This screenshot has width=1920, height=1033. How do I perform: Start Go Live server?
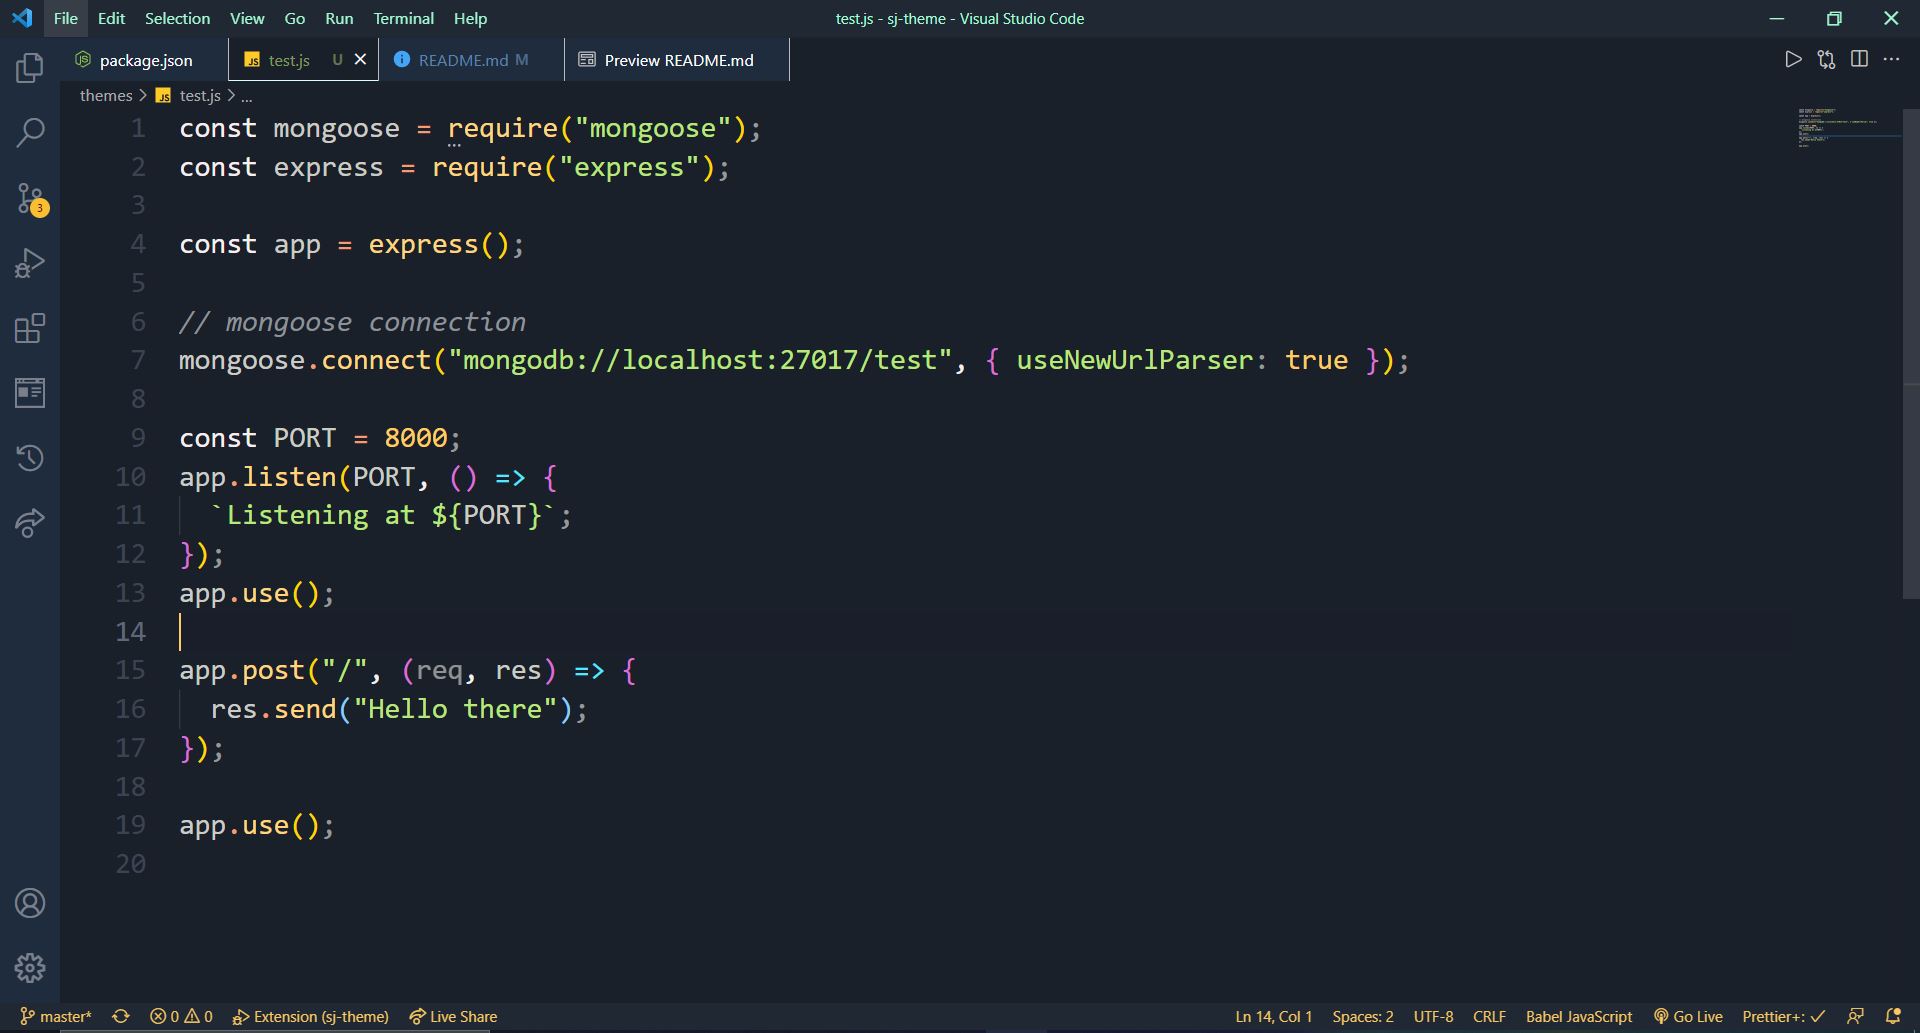[x=1688, y=1016]
